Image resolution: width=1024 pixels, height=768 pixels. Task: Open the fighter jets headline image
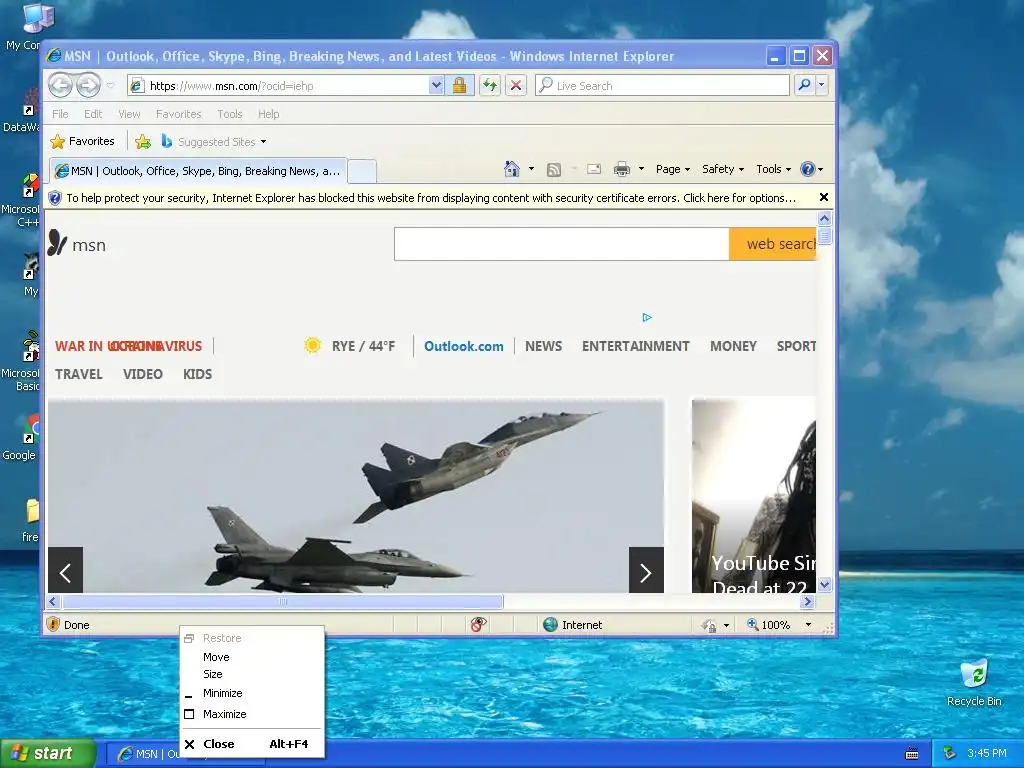356,496
